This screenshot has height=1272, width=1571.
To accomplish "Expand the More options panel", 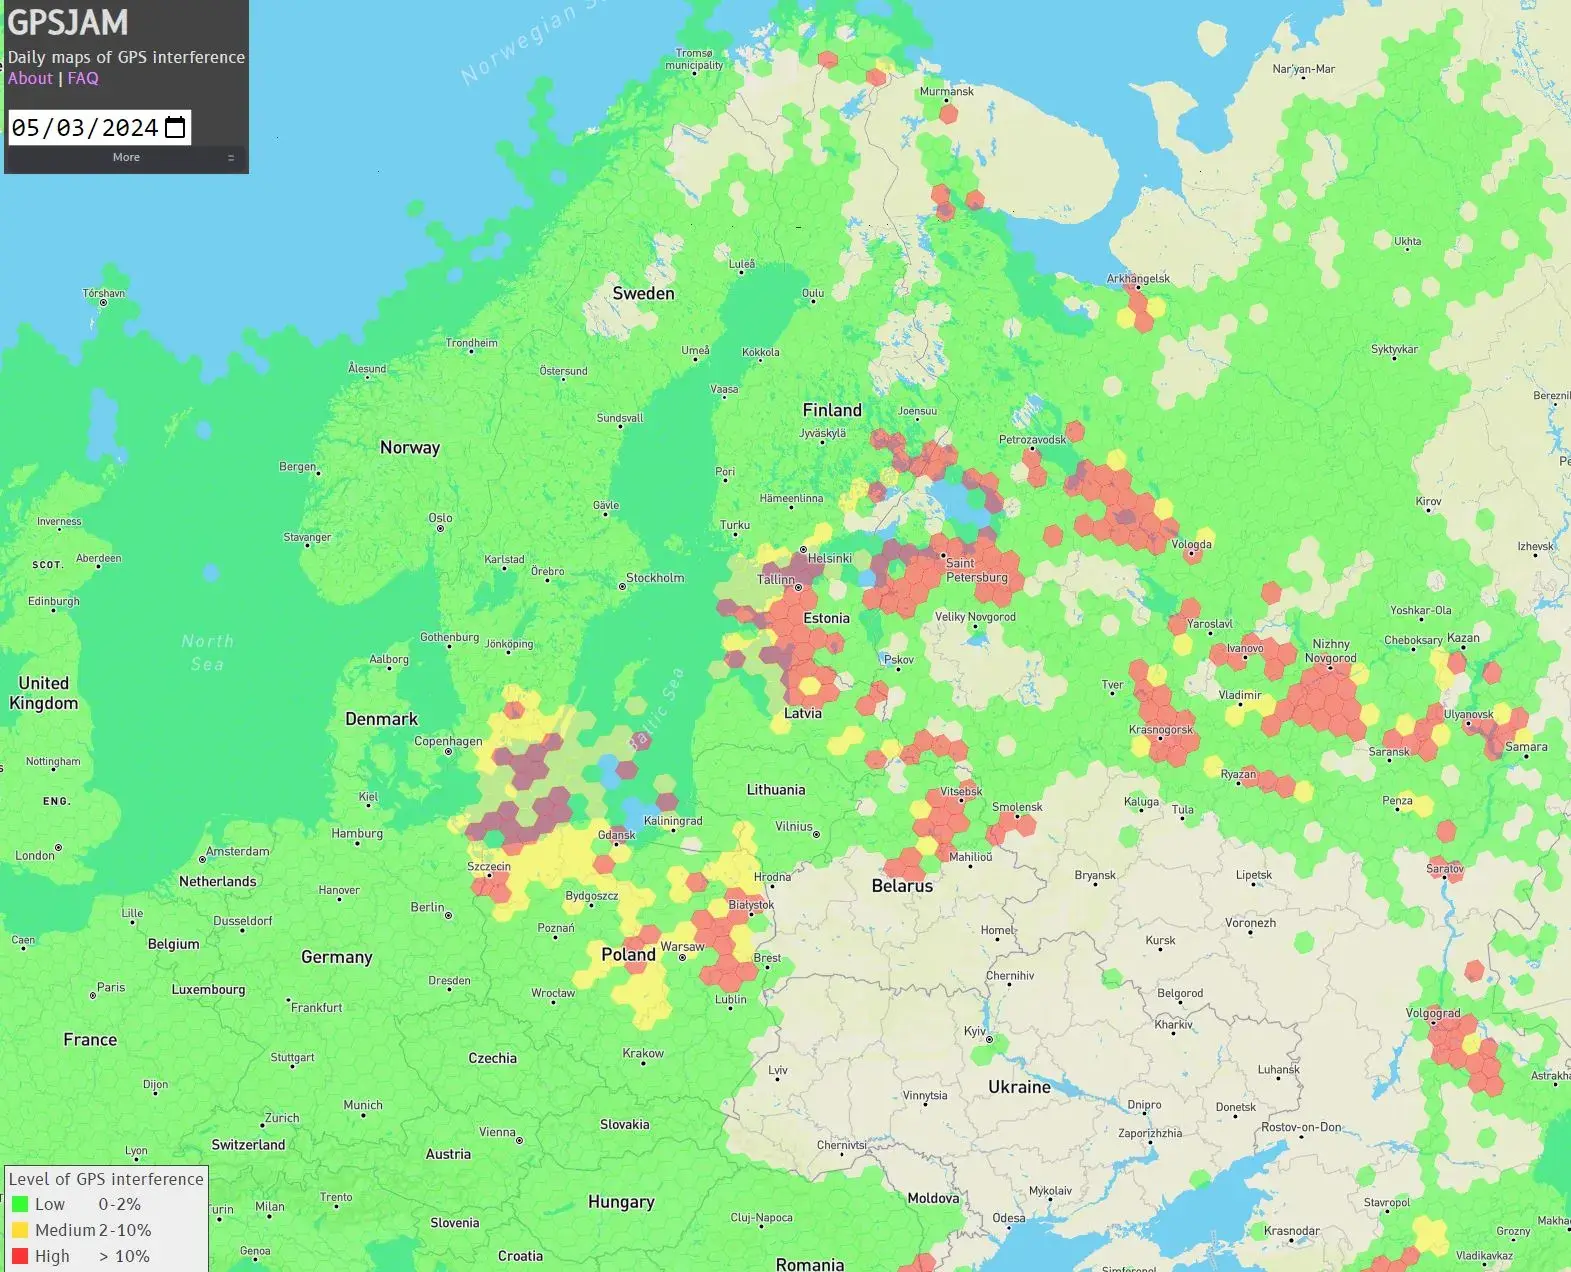I will tap(126, 157).
